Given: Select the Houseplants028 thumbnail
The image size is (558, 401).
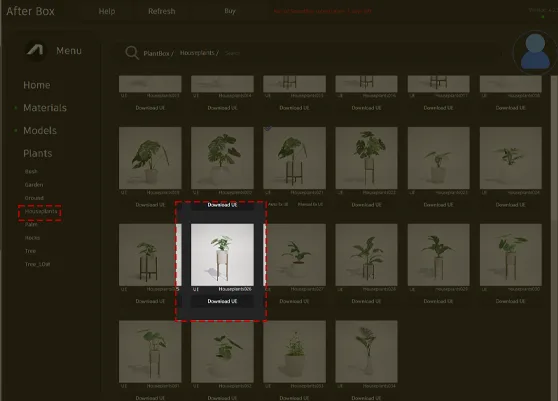Looking at the screenshot, I should [x=367, y=255].
